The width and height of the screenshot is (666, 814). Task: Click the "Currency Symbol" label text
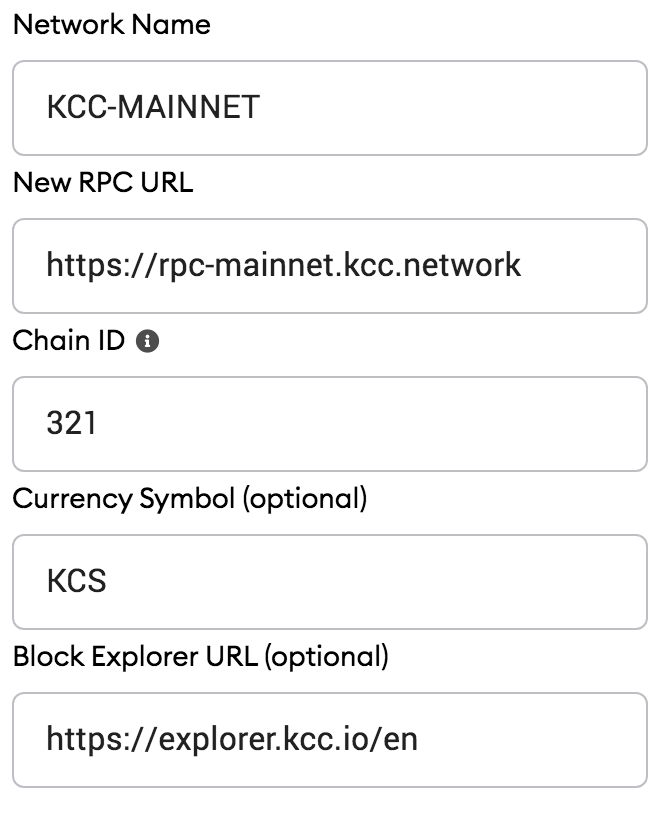tap(122, 498)
